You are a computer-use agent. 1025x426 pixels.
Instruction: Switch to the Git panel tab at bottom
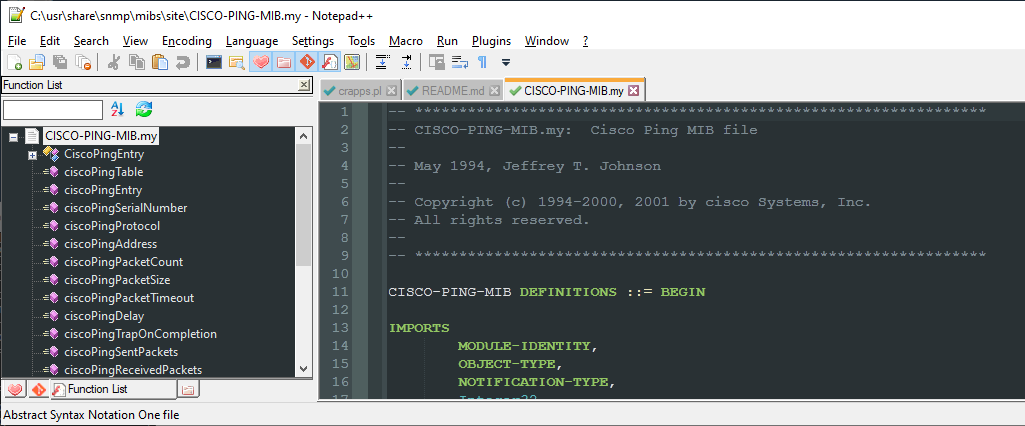click(38, 390)
